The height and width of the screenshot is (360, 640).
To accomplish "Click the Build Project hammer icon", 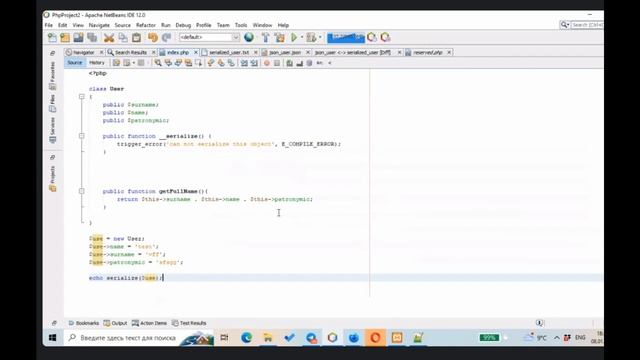I will click(265, 38).
